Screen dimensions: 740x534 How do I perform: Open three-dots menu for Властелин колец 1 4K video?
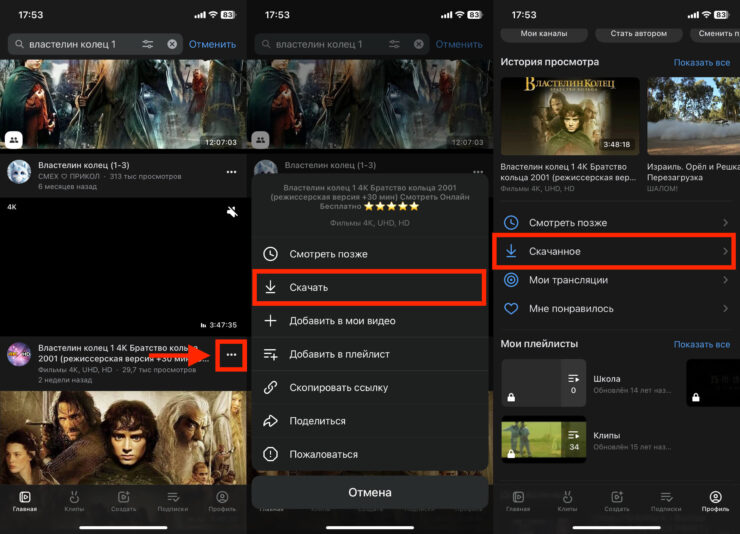231,355
